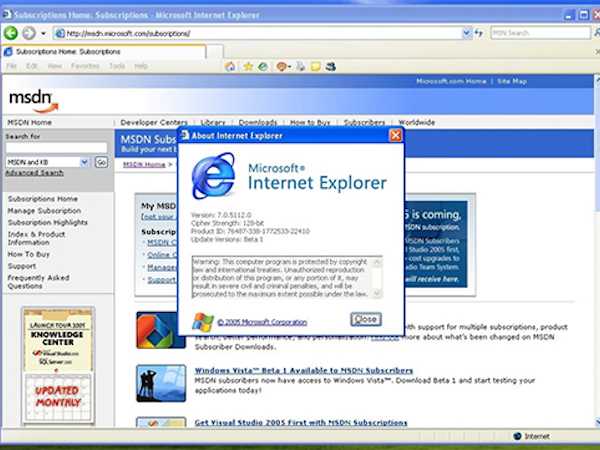Open the Microsoft.com Home link
This screenshot has height=450, width=600.
(451, 81)
